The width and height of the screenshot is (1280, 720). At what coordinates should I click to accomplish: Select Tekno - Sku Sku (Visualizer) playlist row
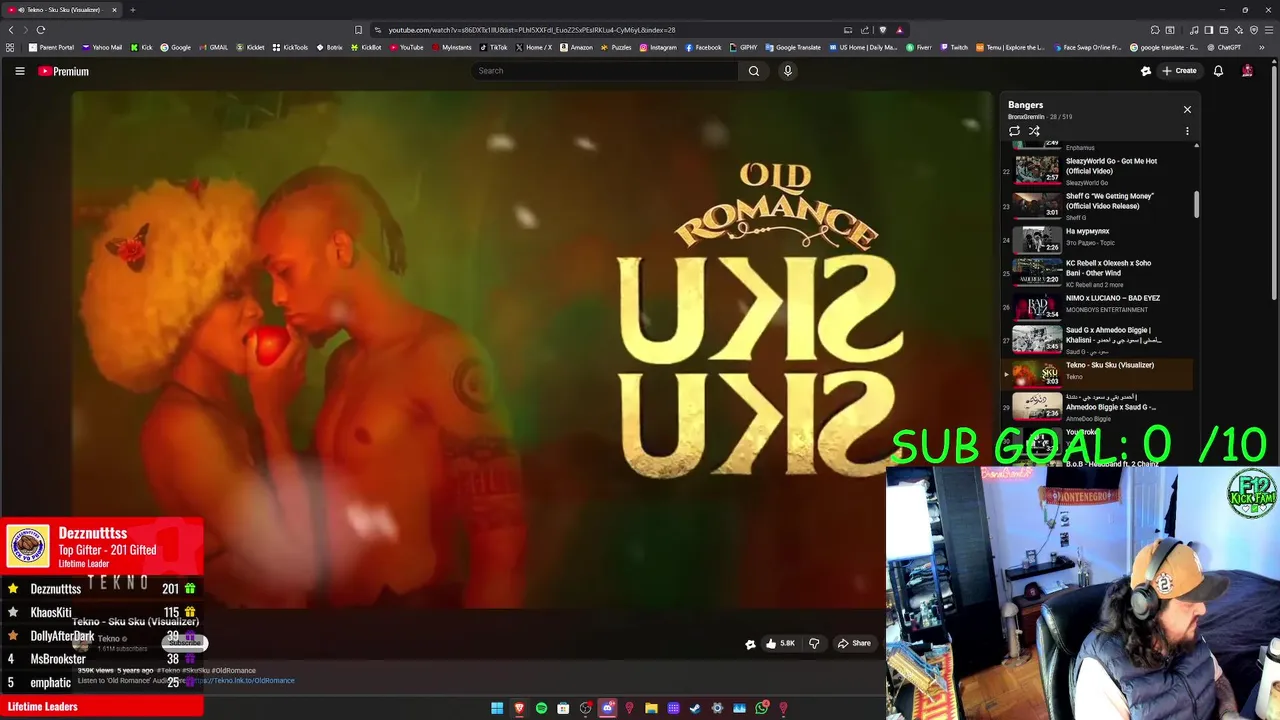(x=1099, y=374)
